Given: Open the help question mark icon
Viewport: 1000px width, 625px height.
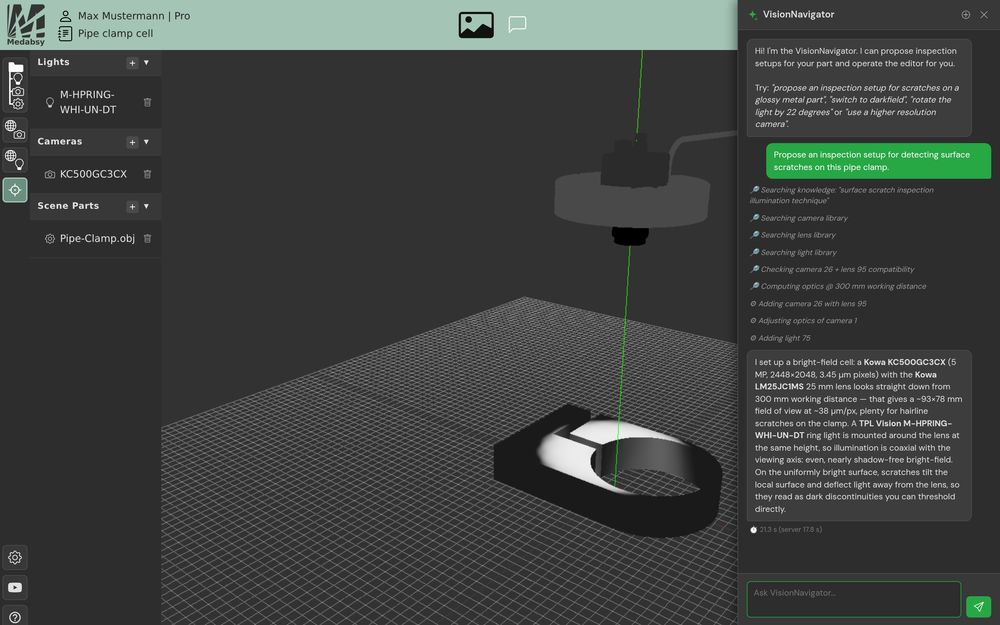Looking at the screenshot, I should (15, 617).
